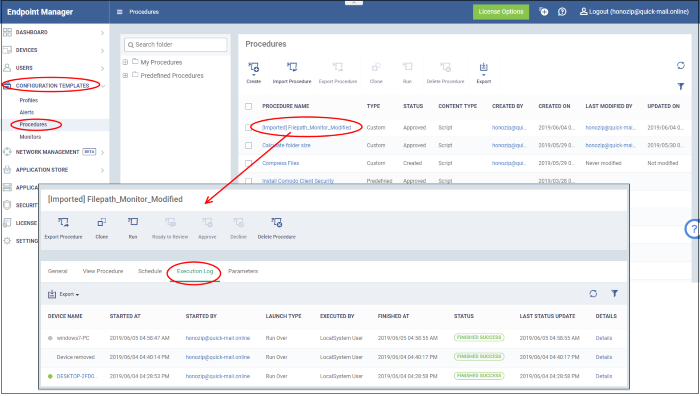Click Clone in Filepath_Monitor_Modified panel
The width and height of the screenshot is (700, 396).
click(x=102, y=222)
